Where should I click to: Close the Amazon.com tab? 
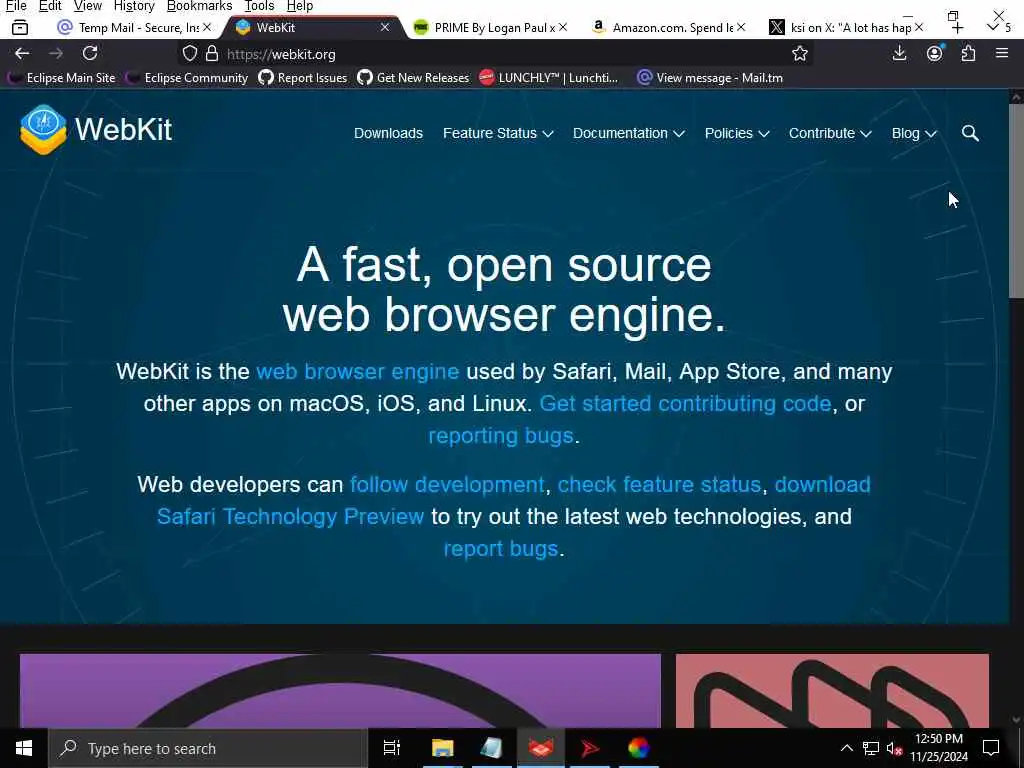741,27
